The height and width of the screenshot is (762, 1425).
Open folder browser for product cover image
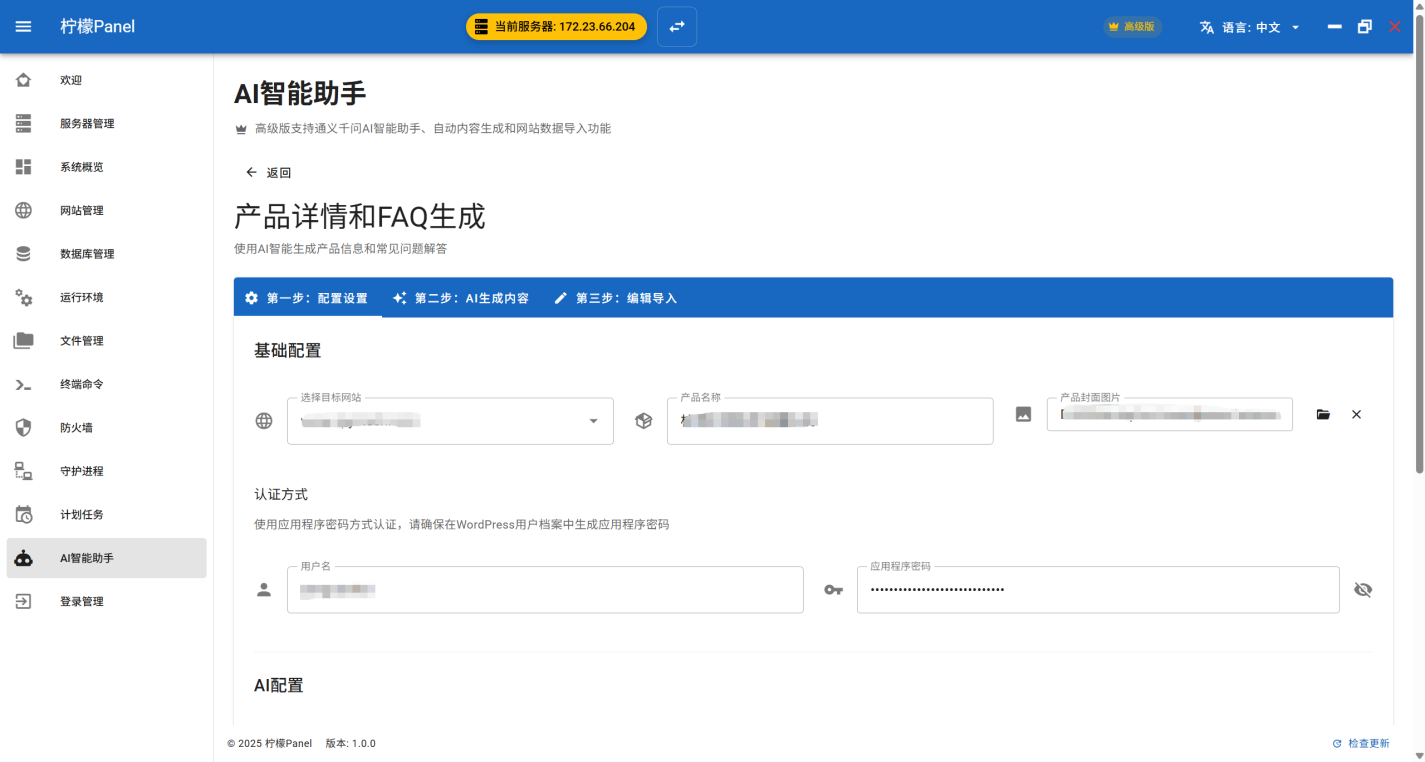click(1323, 414)
